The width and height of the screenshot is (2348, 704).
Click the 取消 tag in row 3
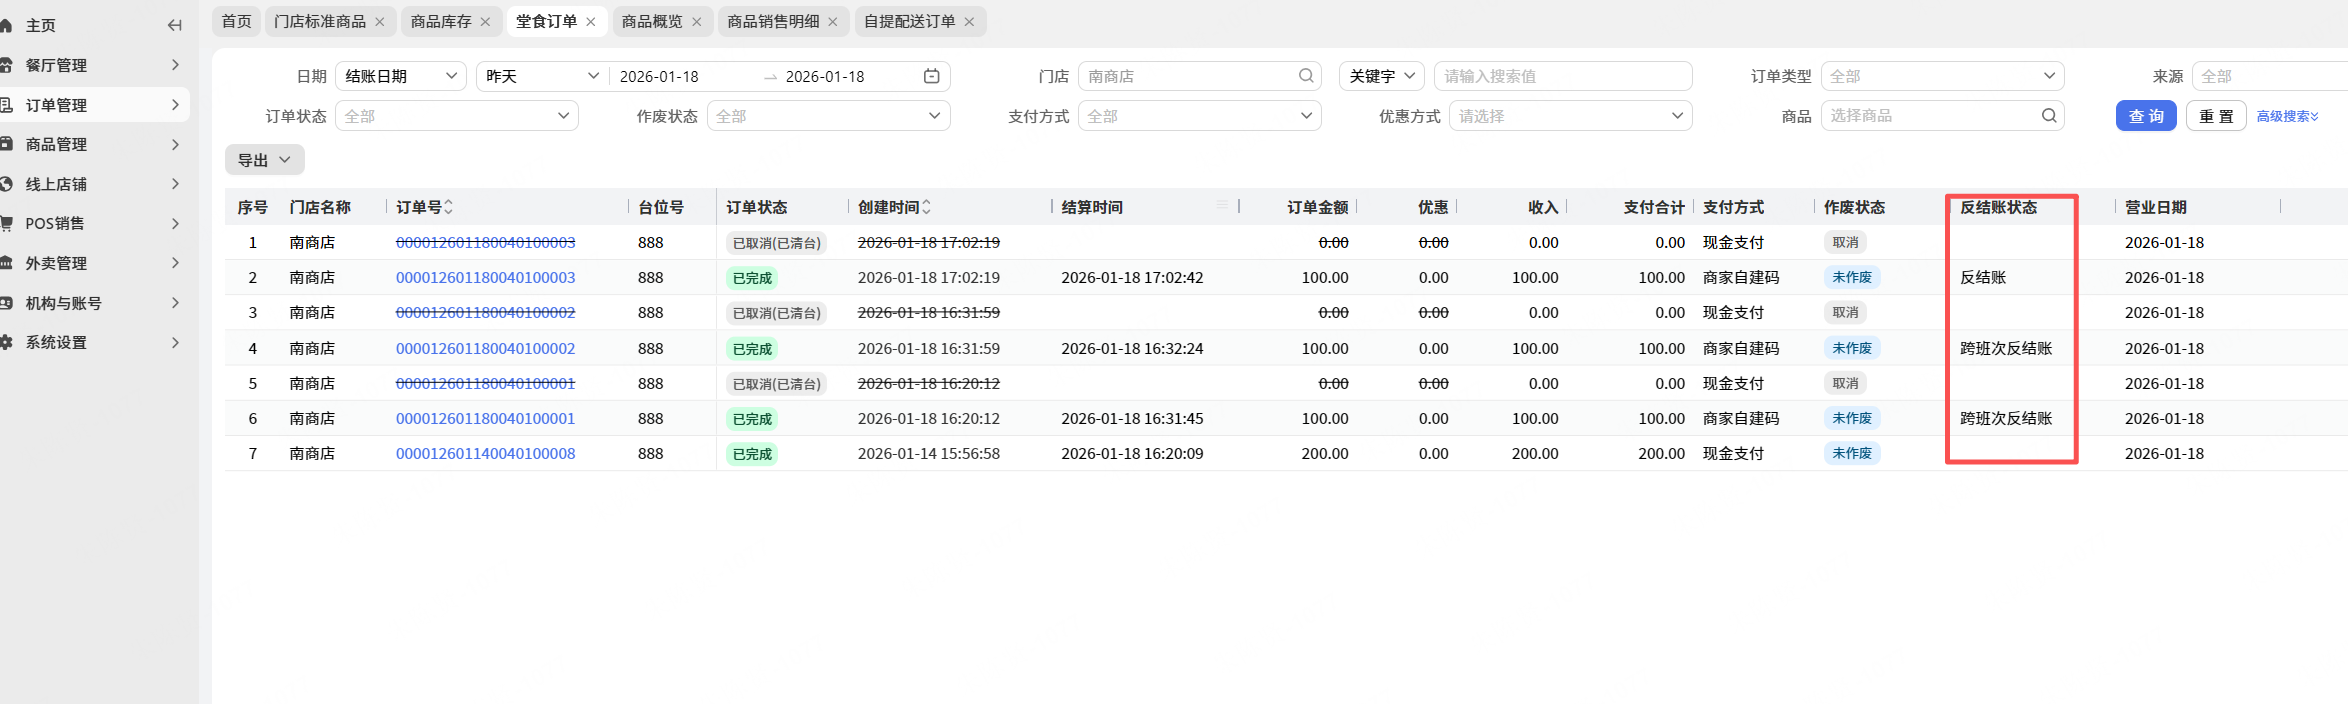tap(1845, 313)
